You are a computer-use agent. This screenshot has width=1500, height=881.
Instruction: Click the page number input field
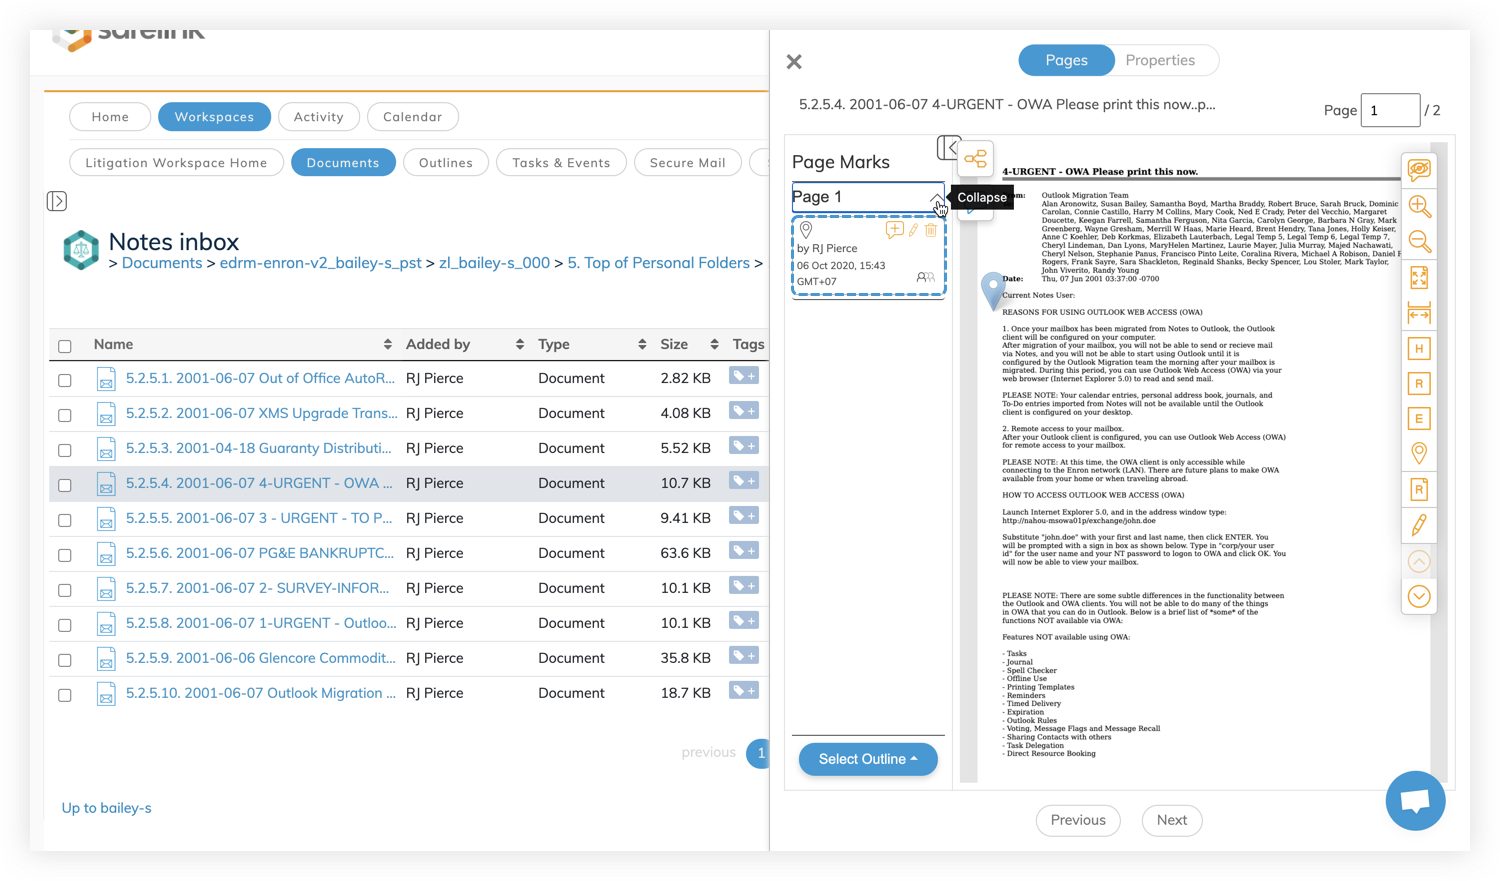click(1390, 110)
